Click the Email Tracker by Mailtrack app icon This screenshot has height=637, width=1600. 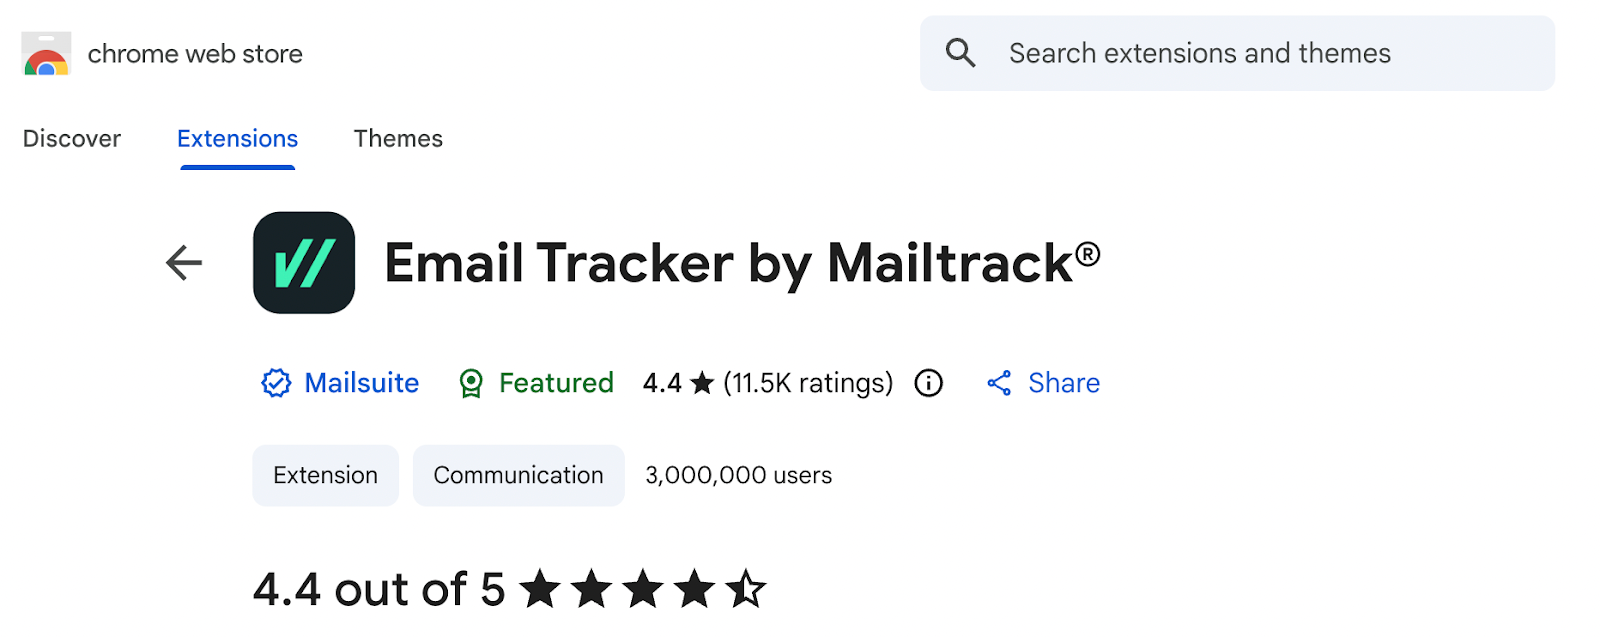click(x=303, y=263)
